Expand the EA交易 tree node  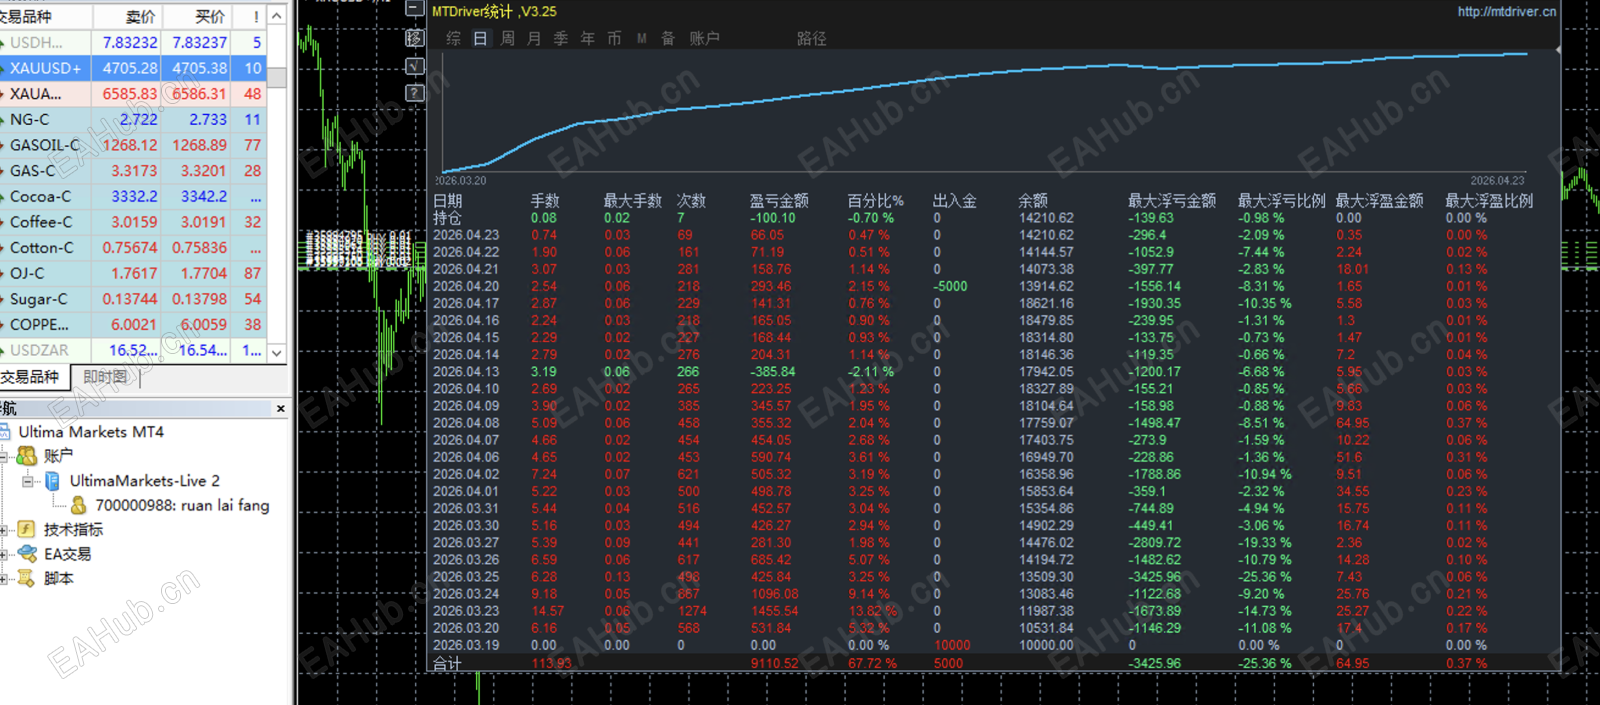pyautogui.click(x=4, y=554)
